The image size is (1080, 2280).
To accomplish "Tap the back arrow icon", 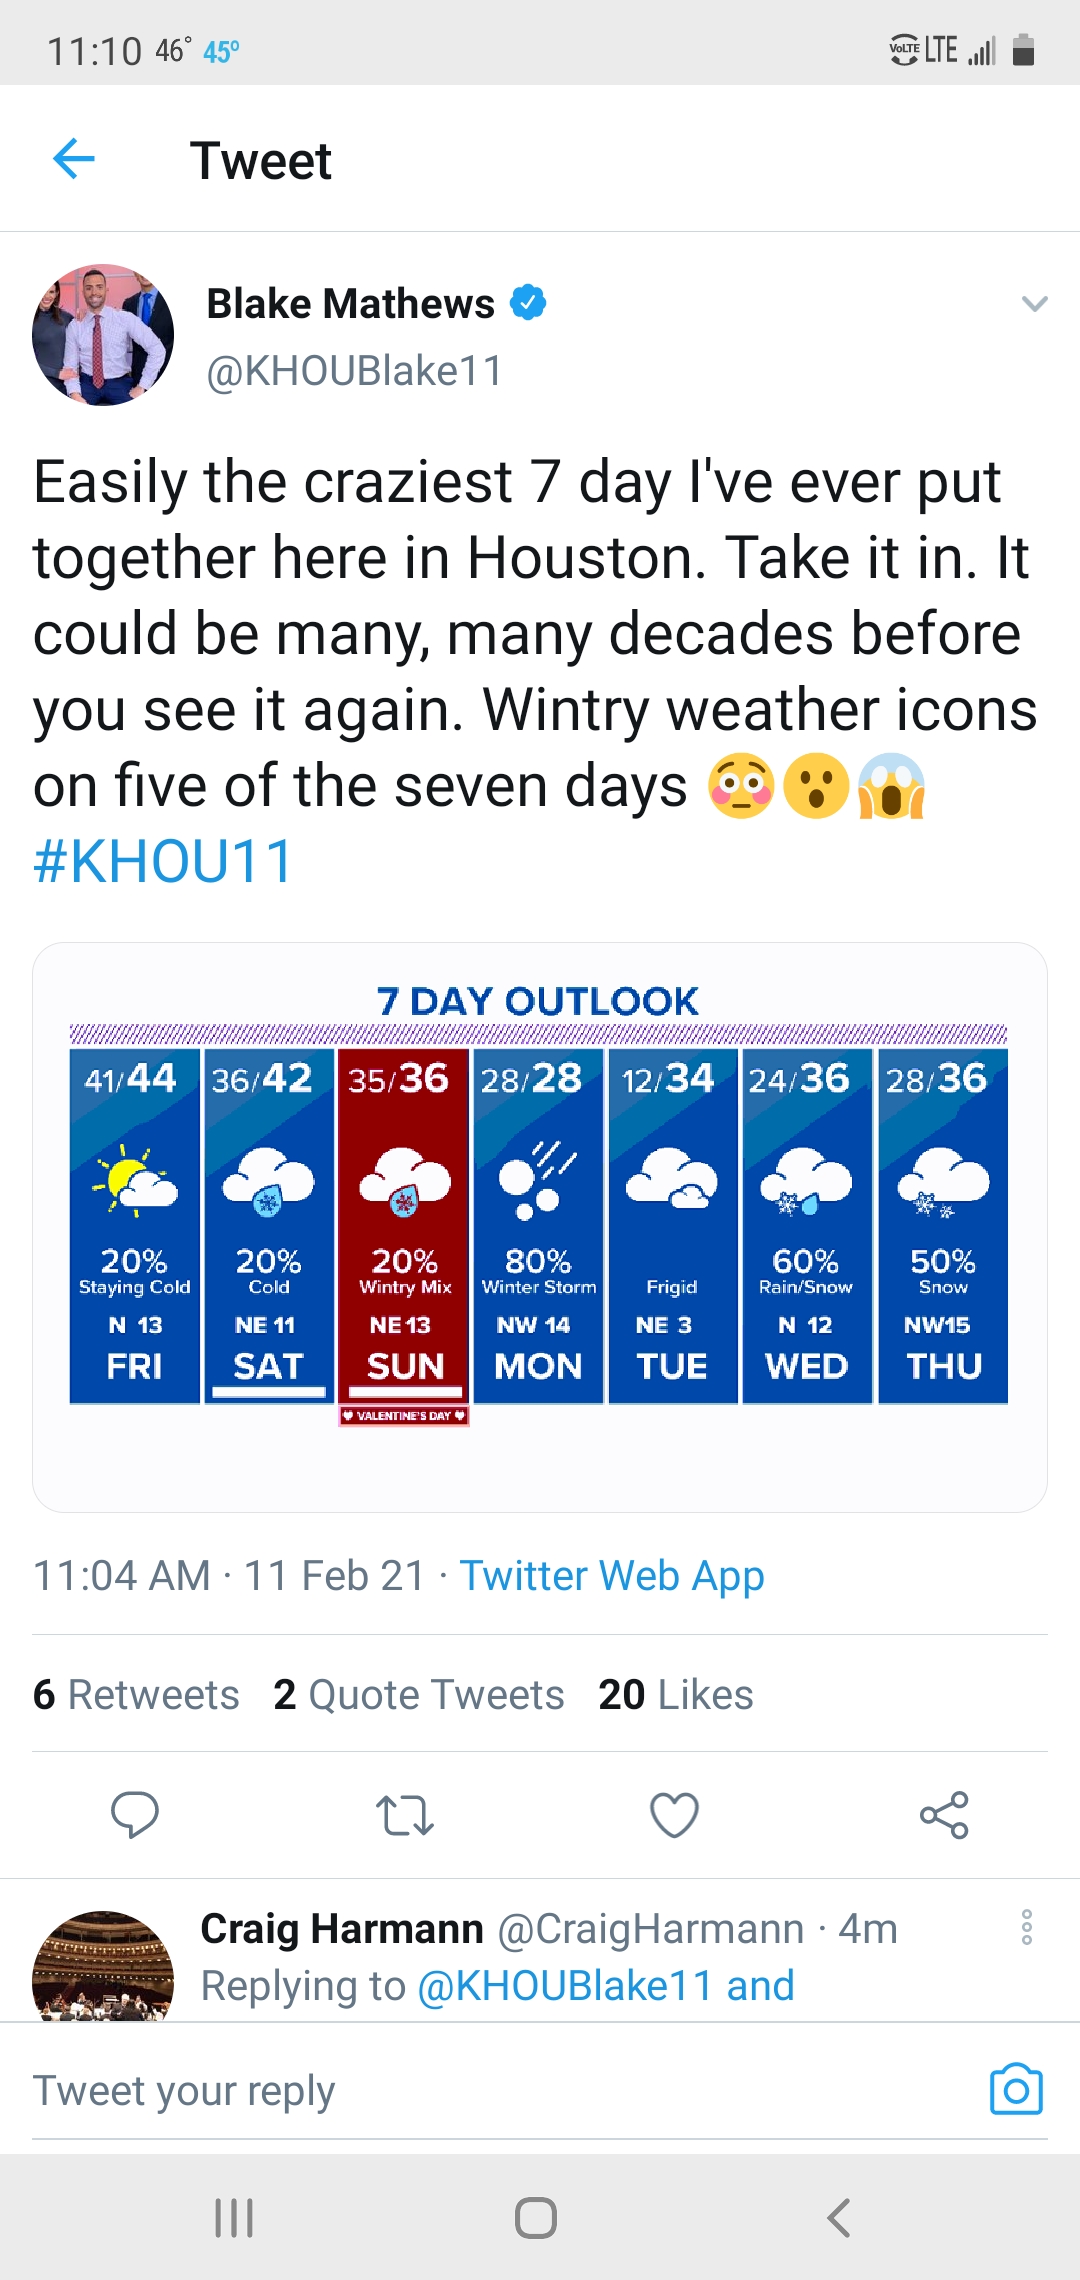I will tap(73, 159).
